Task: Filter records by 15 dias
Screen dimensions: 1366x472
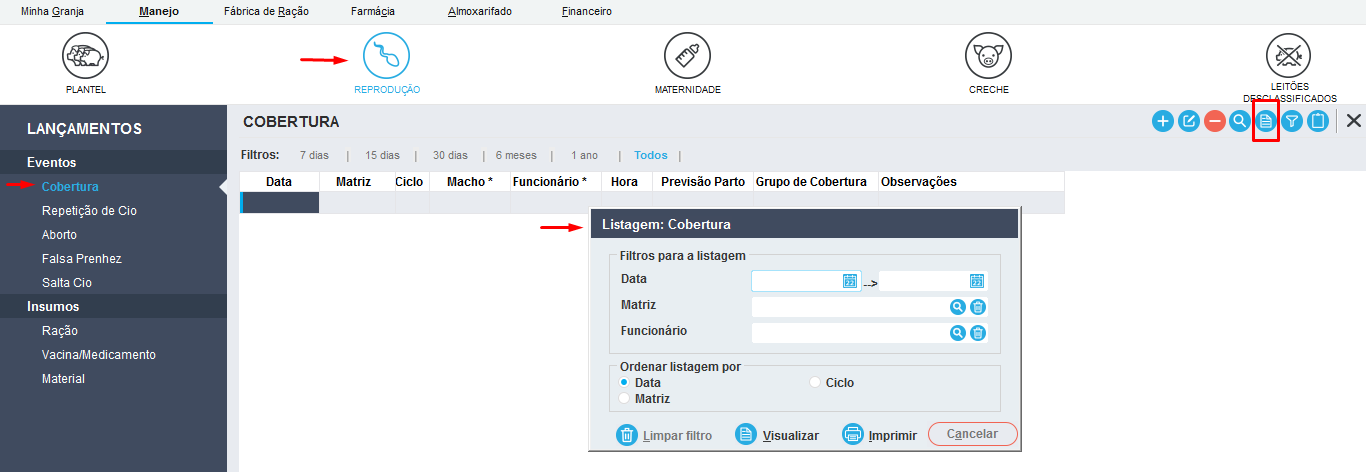Action: pos(382,156)
